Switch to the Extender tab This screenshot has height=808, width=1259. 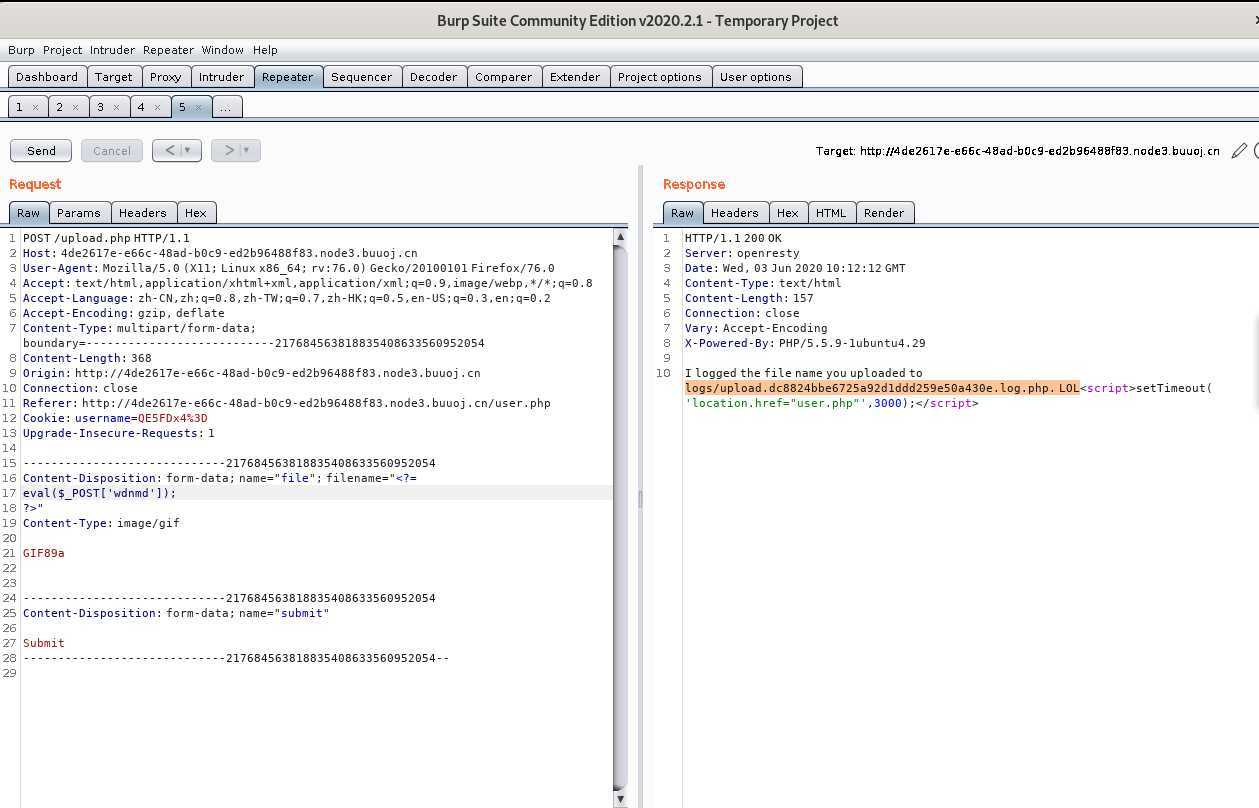click(575, 77)
